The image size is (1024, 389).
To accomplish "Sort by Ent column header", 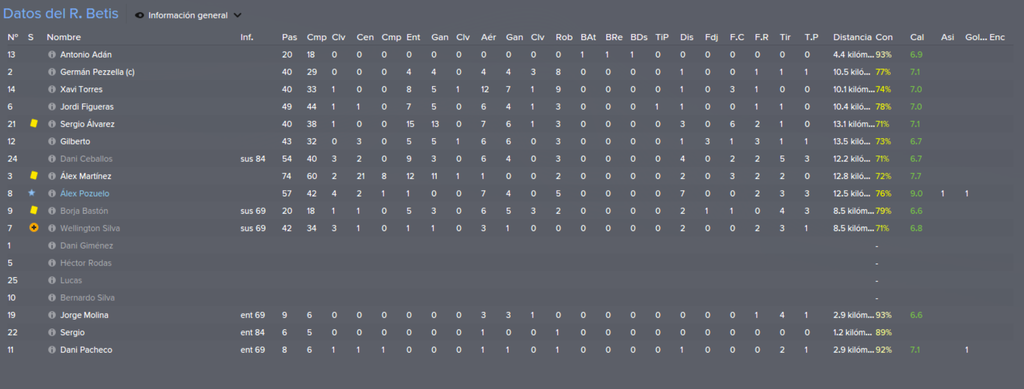I will pos(413,37).
